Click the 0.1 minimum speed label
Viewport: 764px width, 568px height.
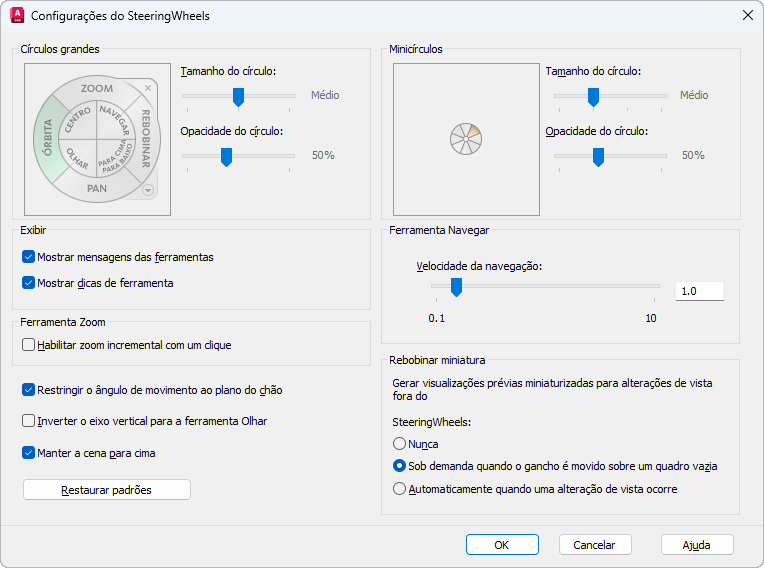(437, 318)
